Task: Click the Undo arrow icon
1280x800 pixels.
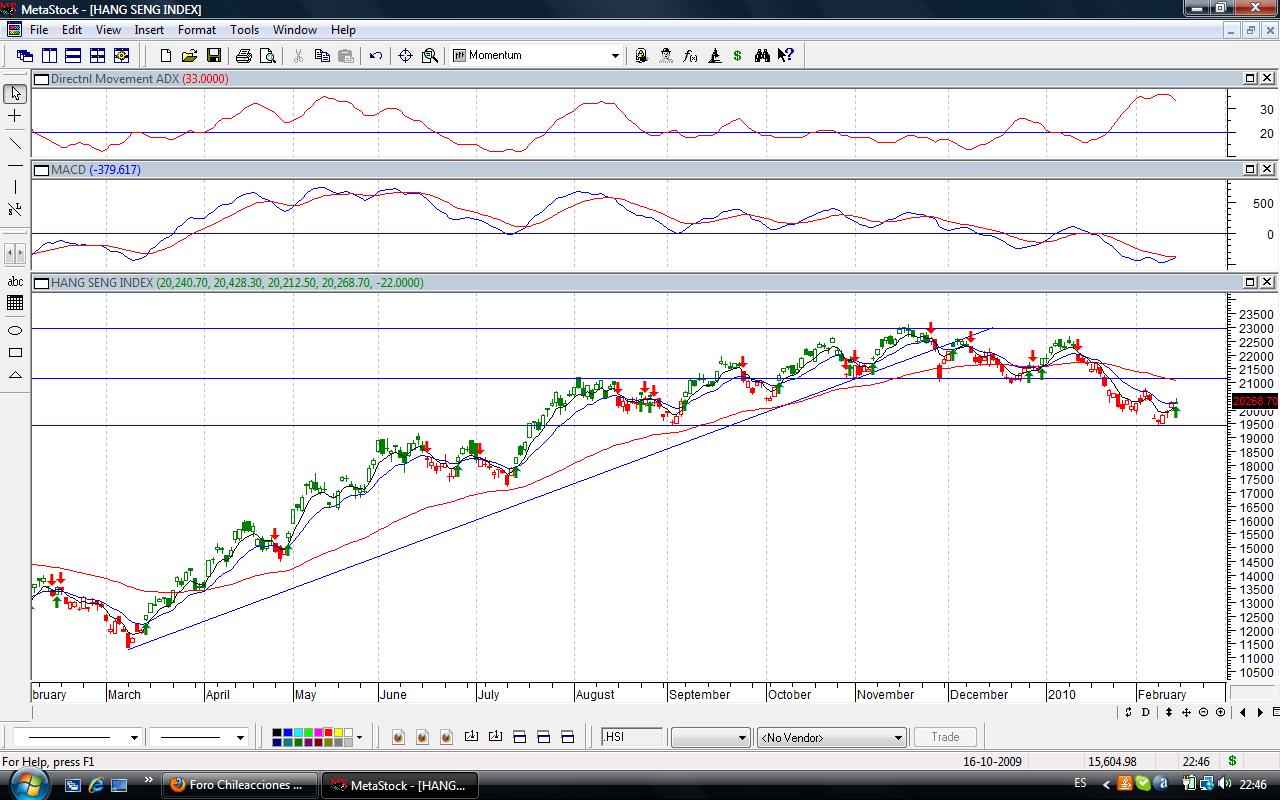Action: coord(376,56)
